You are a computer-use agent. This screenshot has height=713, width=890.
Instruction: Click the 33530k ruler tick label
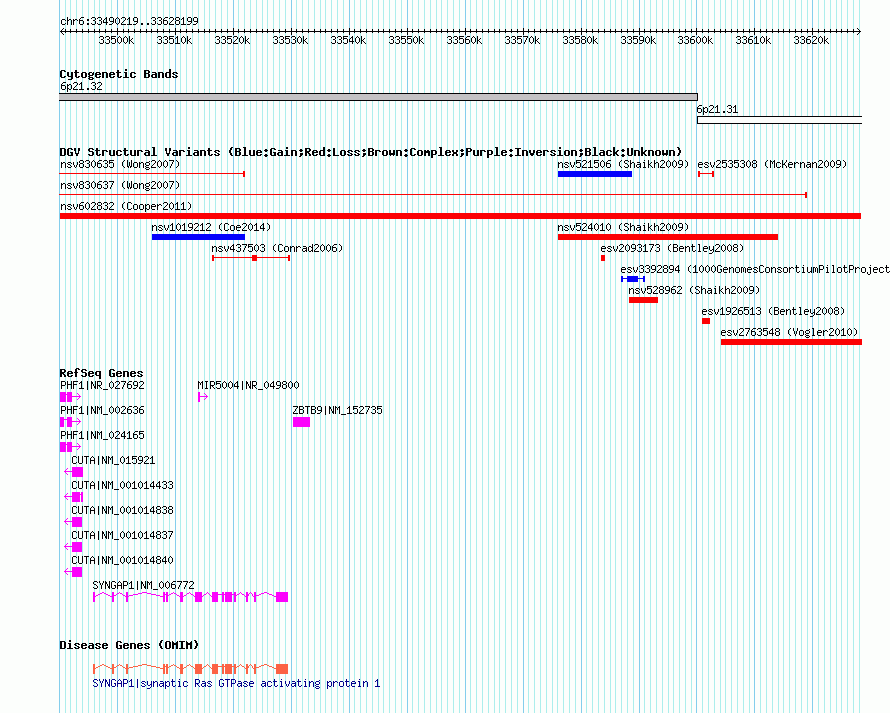(x=290, y=40)
